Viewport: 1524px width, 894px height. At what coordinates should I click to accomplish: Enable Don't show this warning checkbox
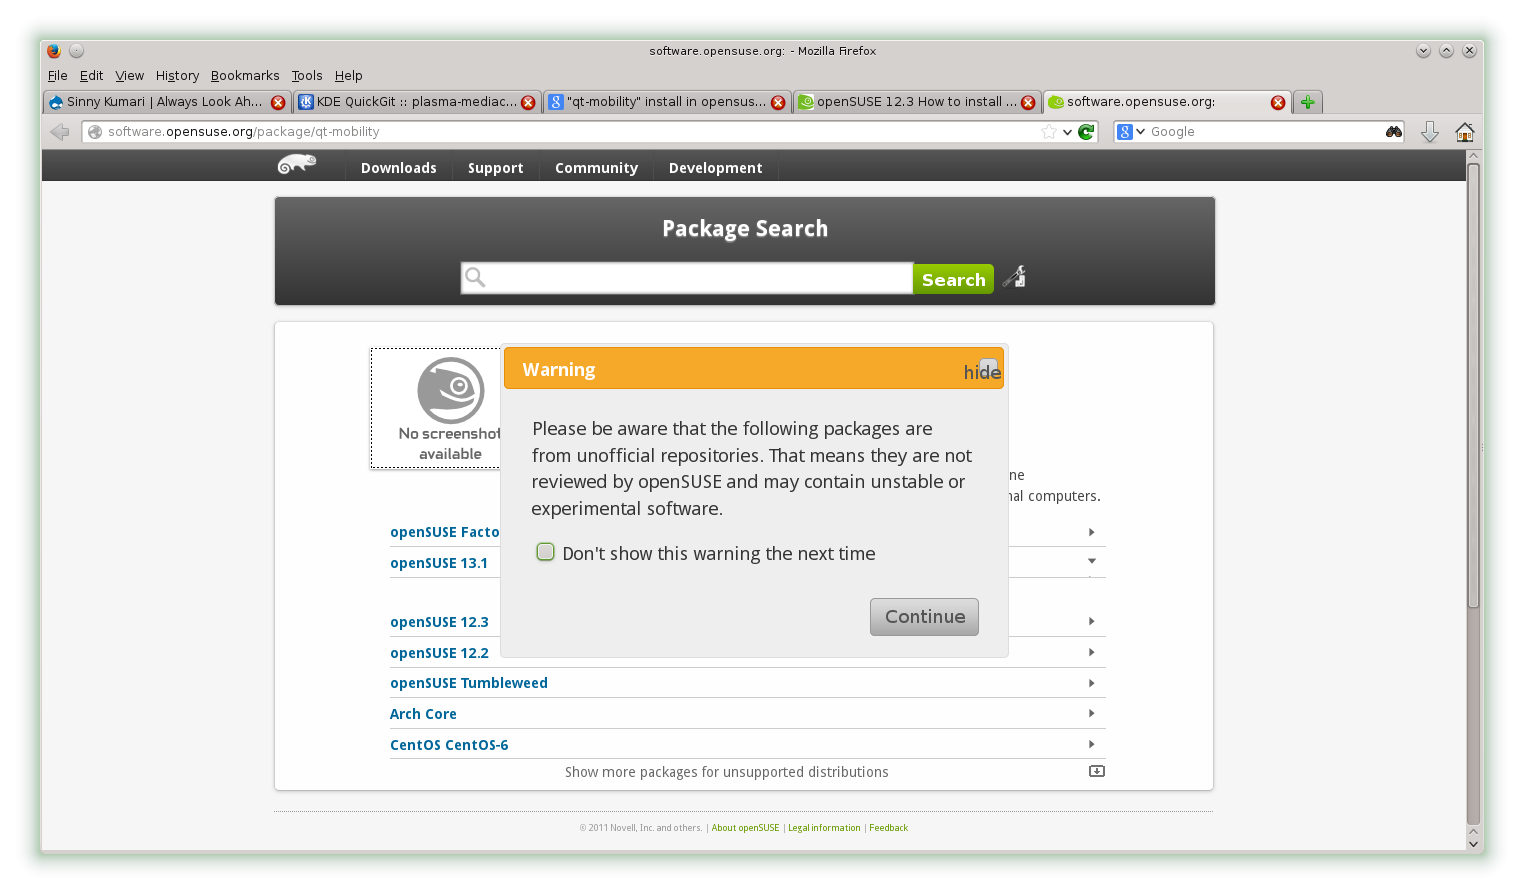(x=545, y=552)
